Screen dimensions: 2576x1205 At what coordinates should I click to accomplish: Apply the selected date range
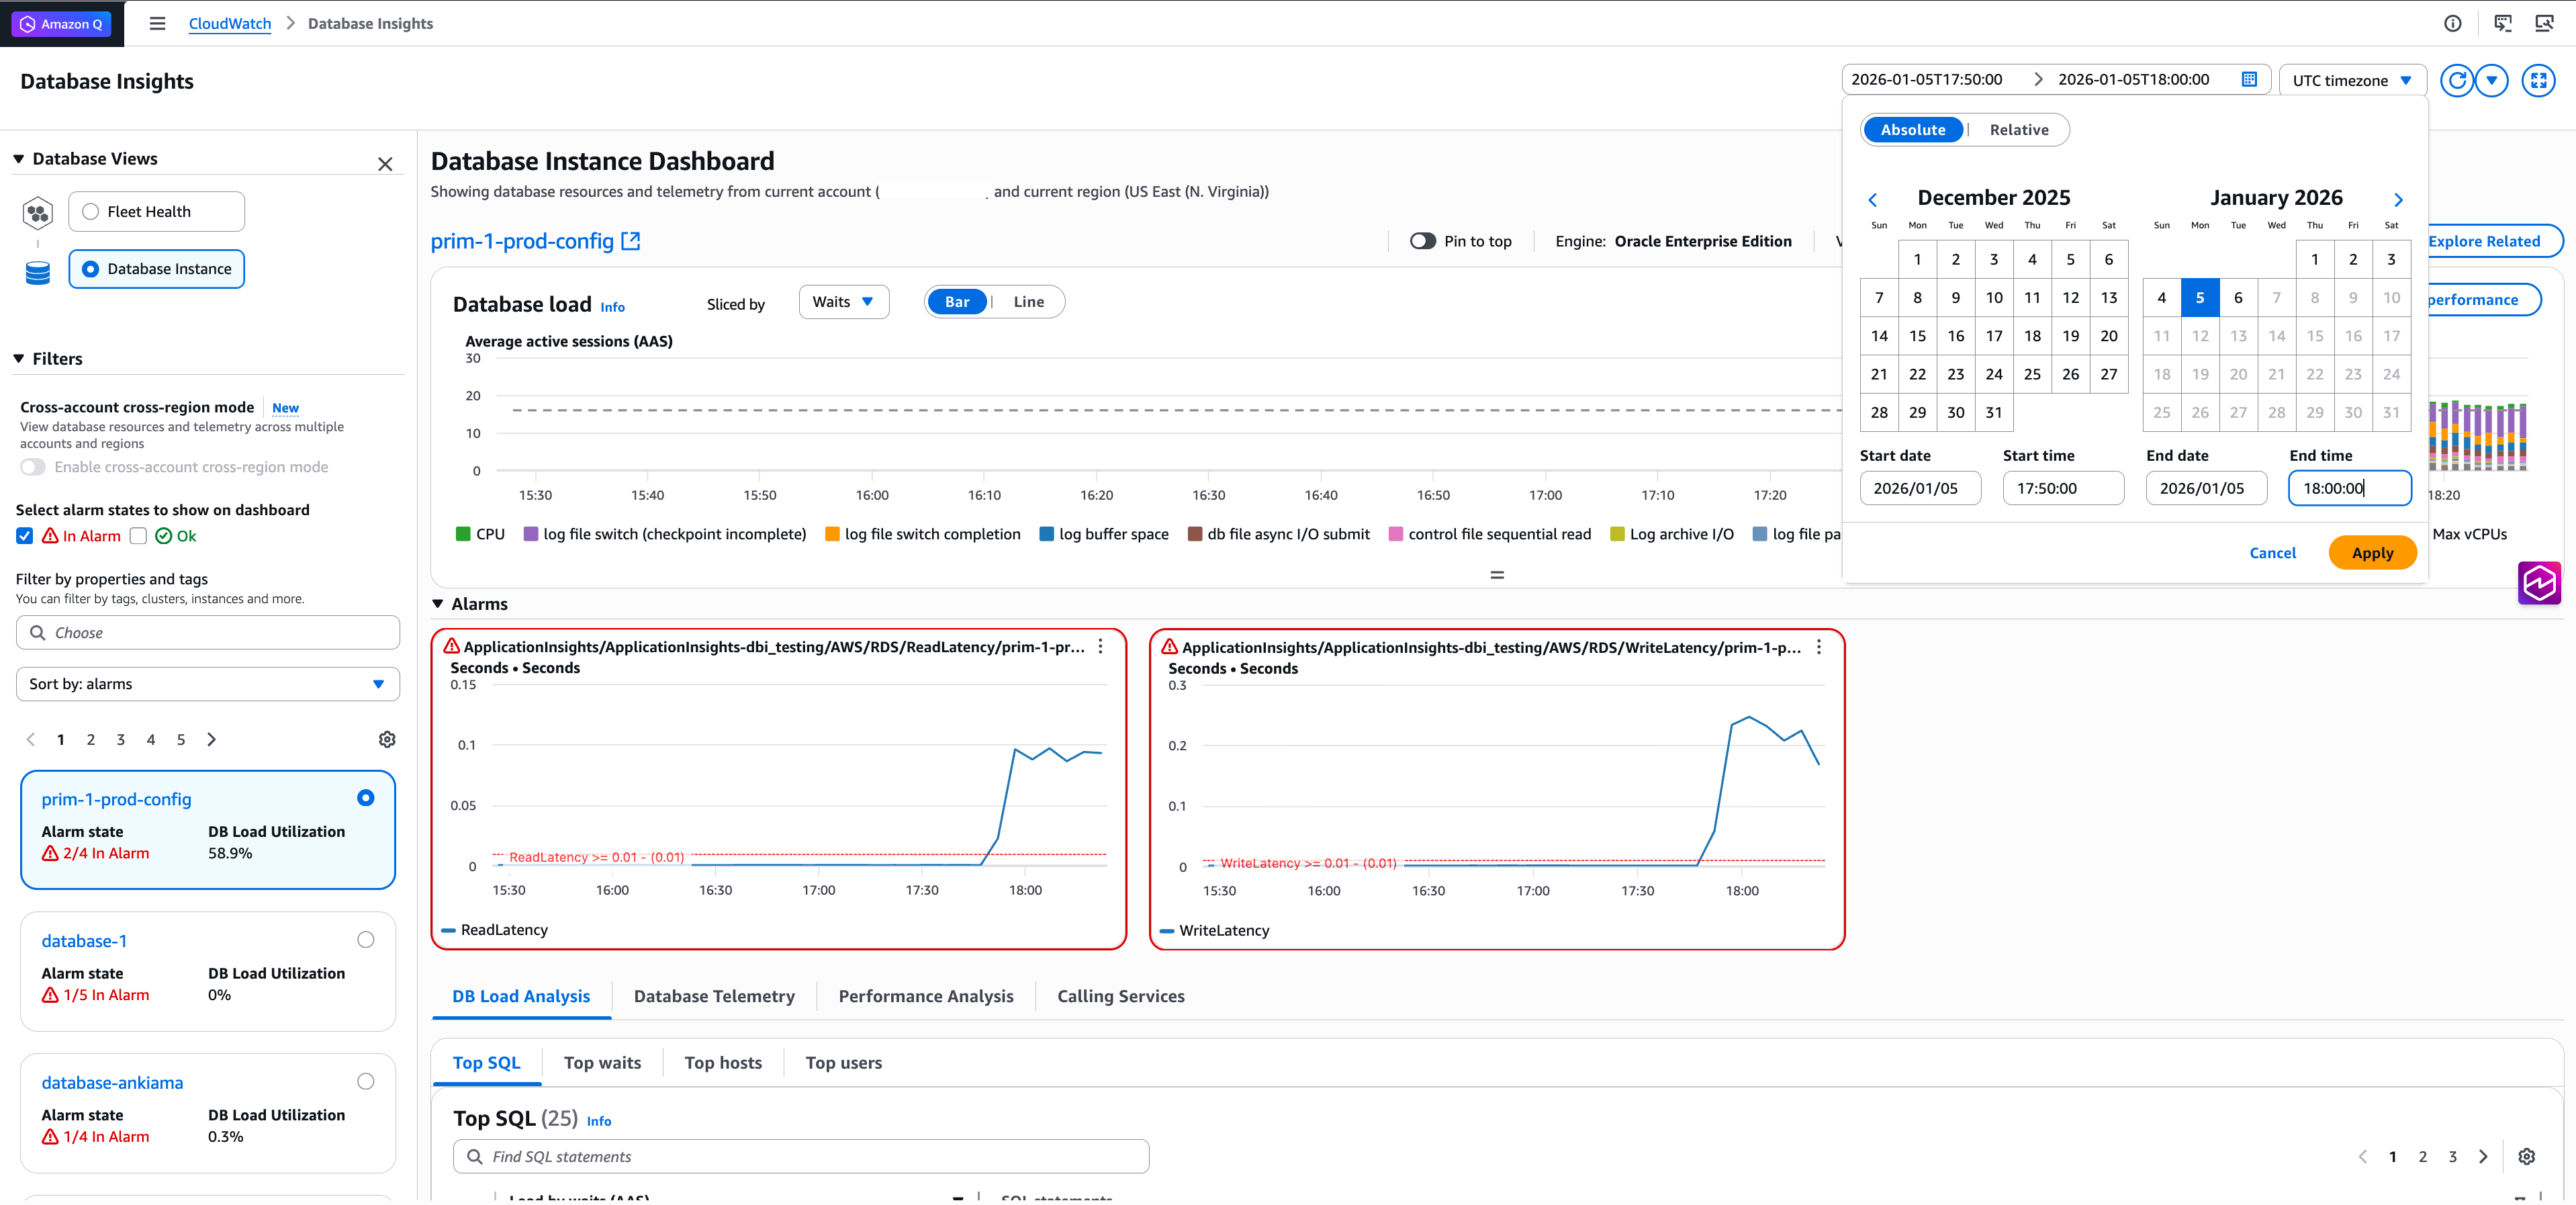coord(2372,553)
